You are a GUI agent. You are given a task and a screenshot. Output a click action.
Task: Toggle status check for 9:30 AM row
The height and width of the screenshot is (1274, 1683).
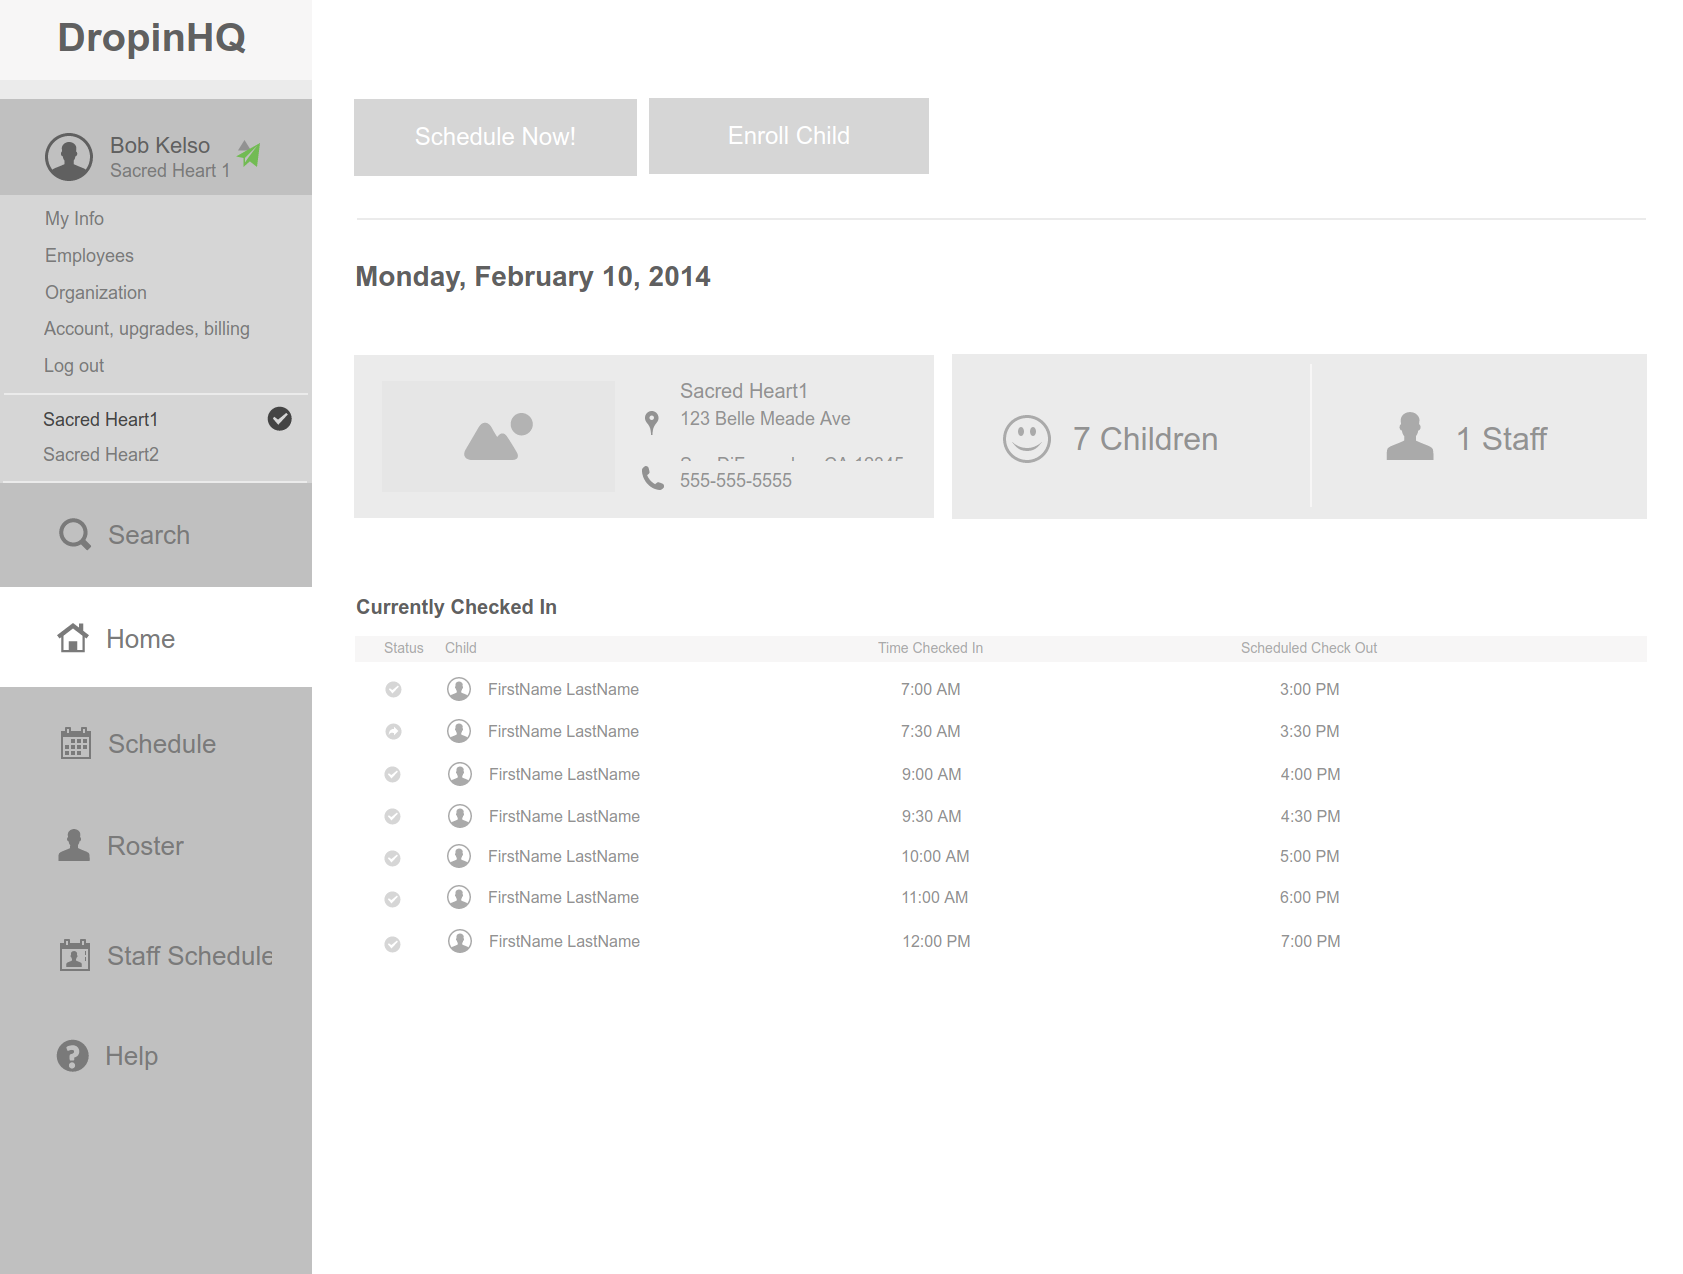point(393,816)
